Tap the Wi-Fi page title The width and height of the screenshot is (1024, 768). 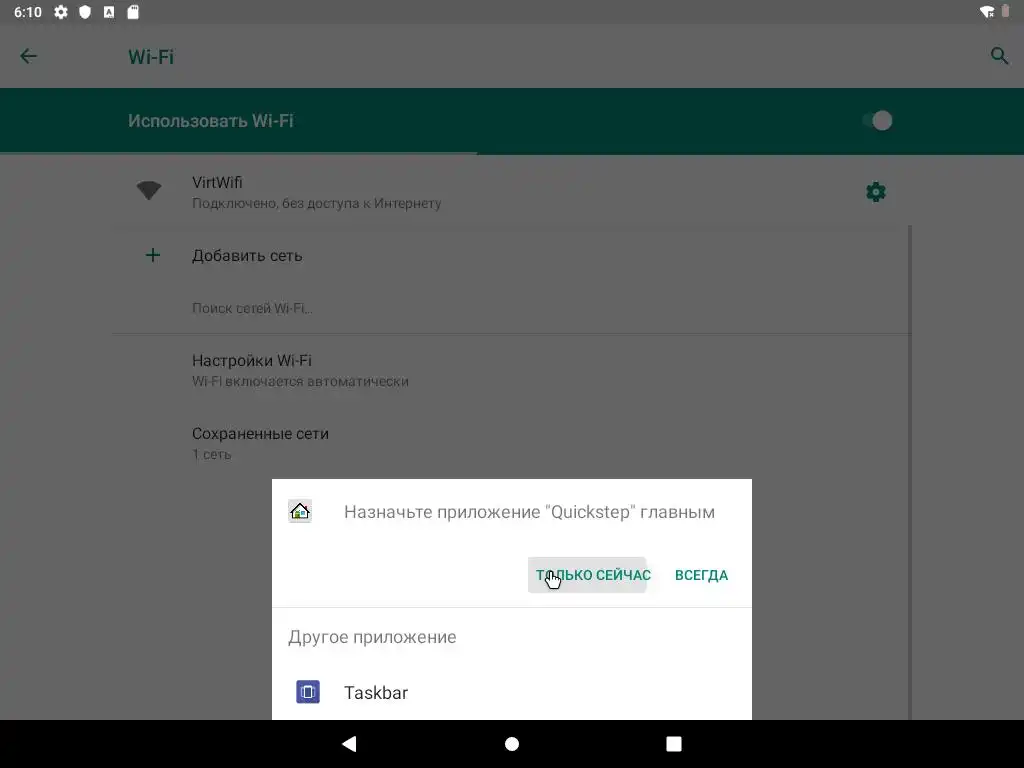click(x=151, y=57)
